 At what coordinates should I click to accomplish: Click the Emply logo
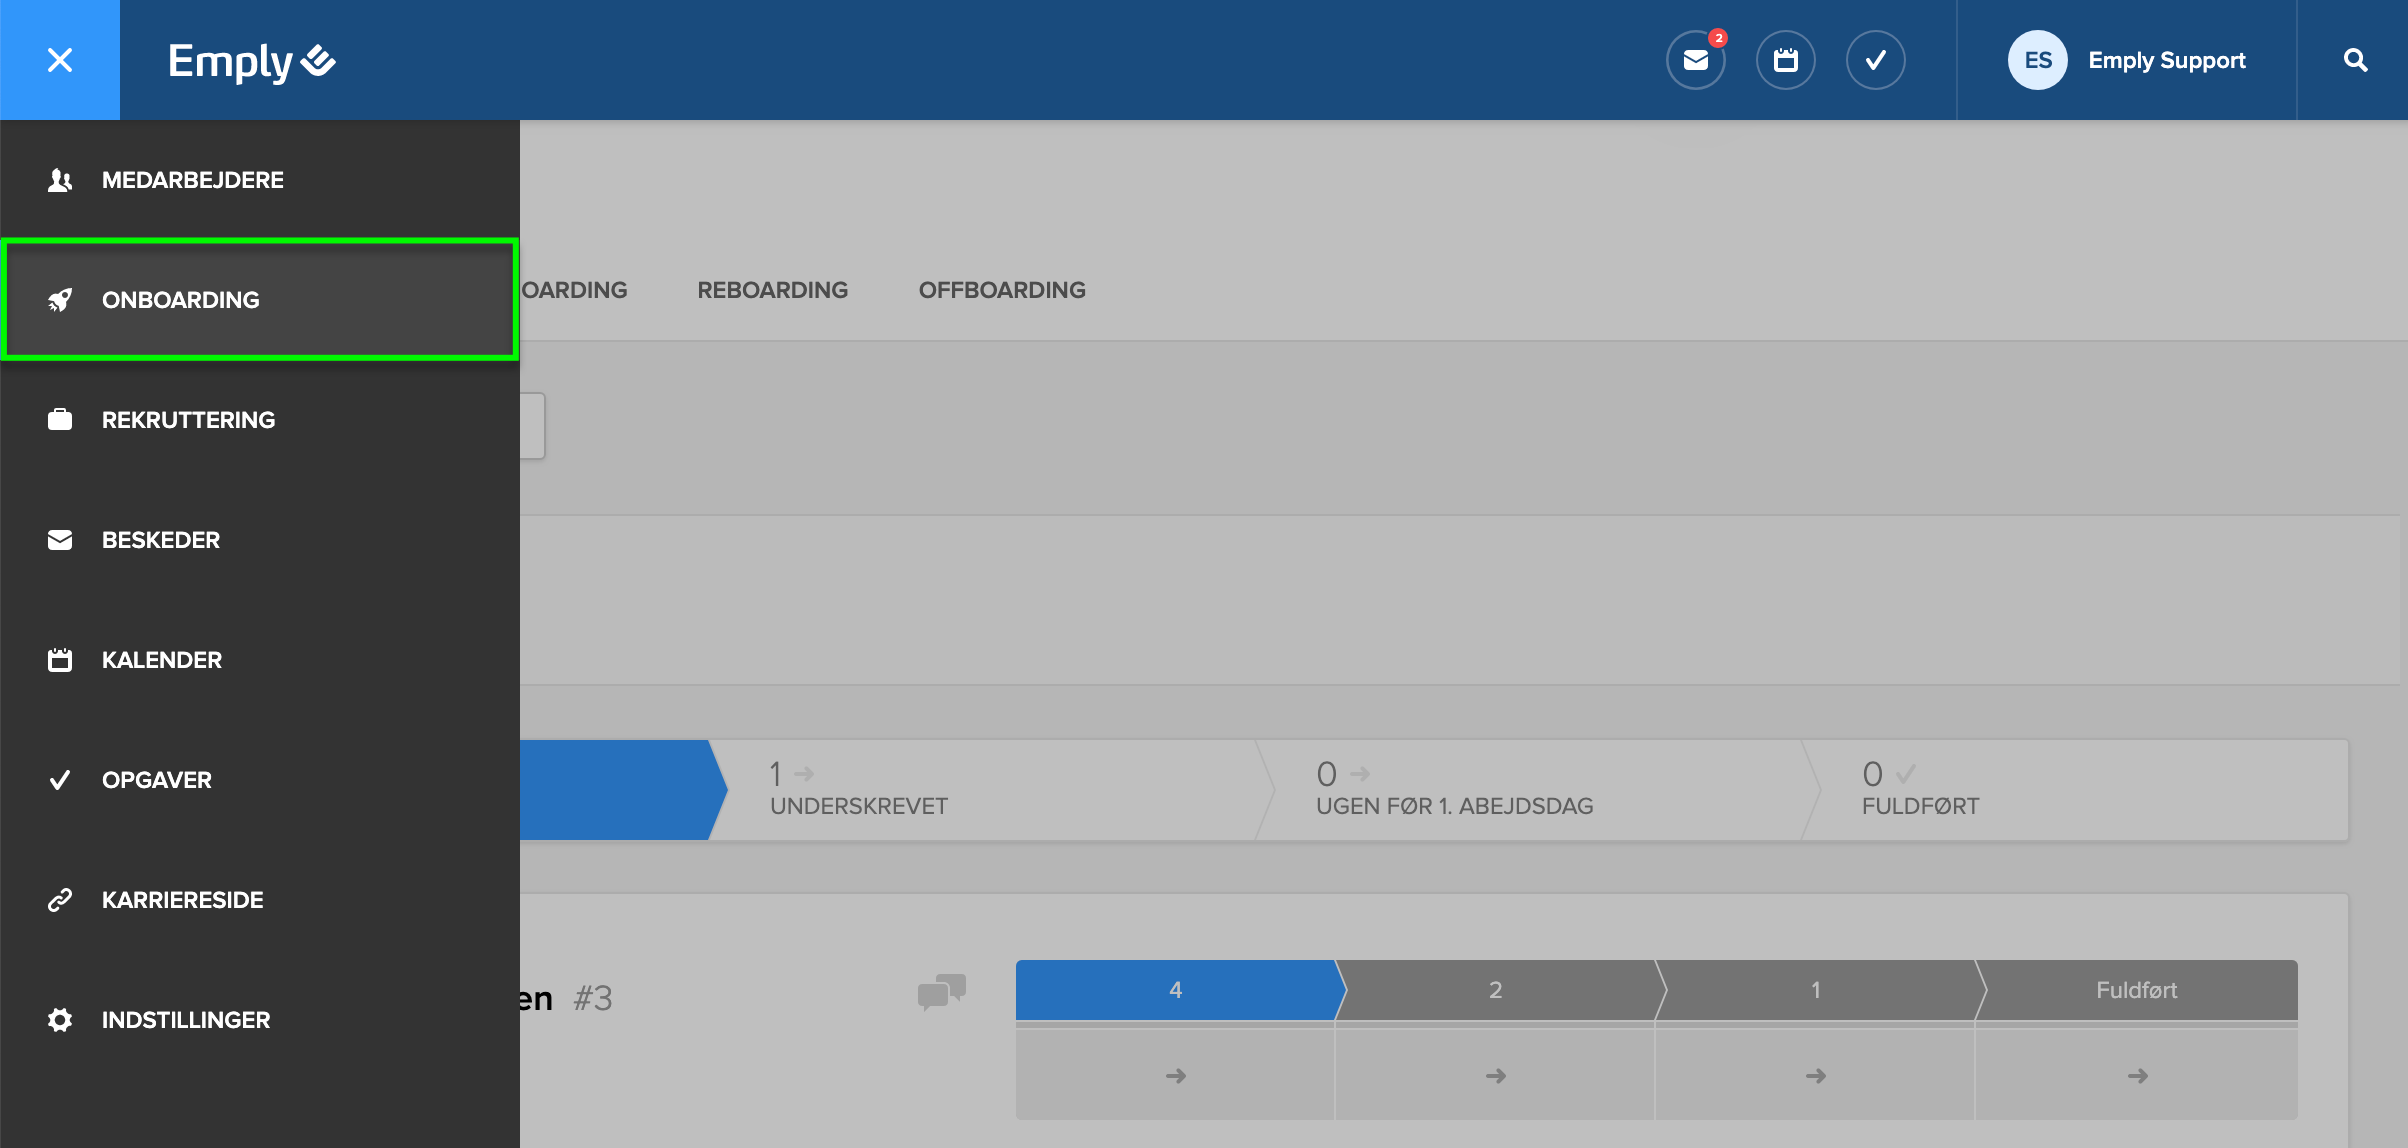point(251,61)
